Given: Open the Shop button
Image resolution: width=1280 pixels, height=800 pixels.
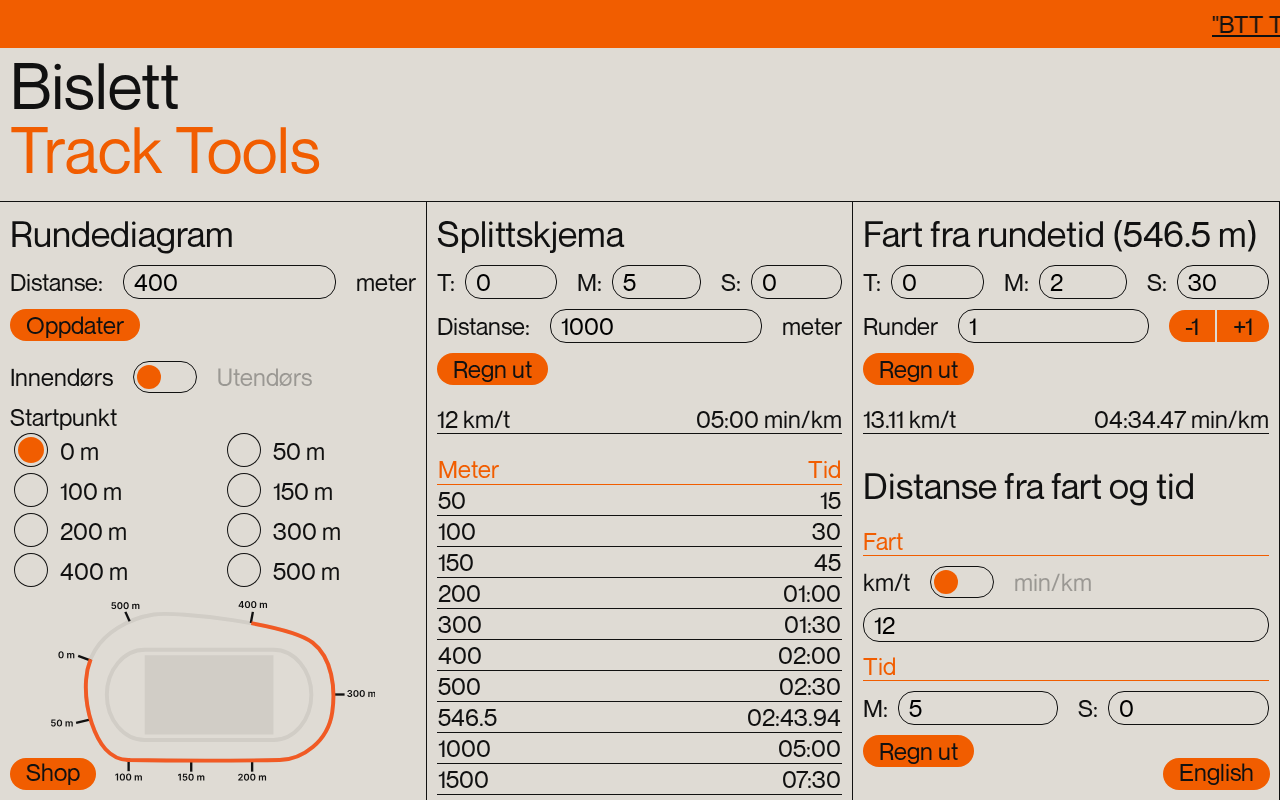Looking at the screenshot, I should pyautogui.click(x=53, y=773).
